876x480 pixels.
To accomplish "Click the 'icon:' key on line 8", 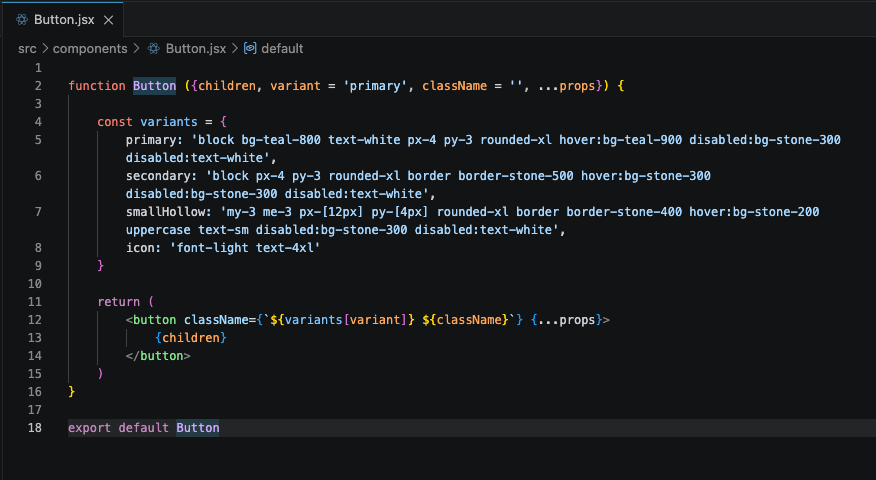I will point(144,248).
